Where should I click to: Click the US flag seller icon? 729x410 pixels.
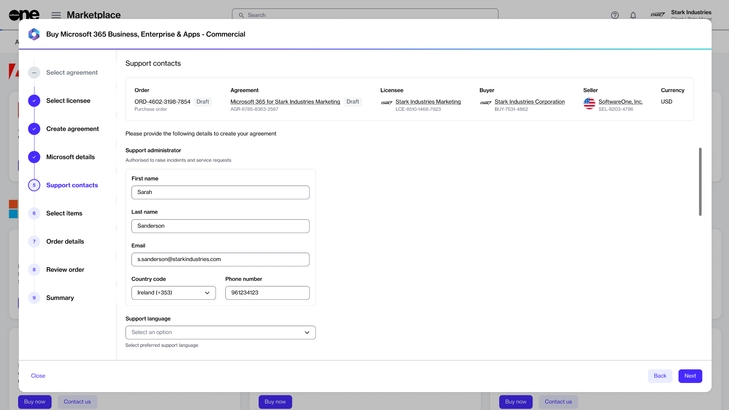click(589, 103)
